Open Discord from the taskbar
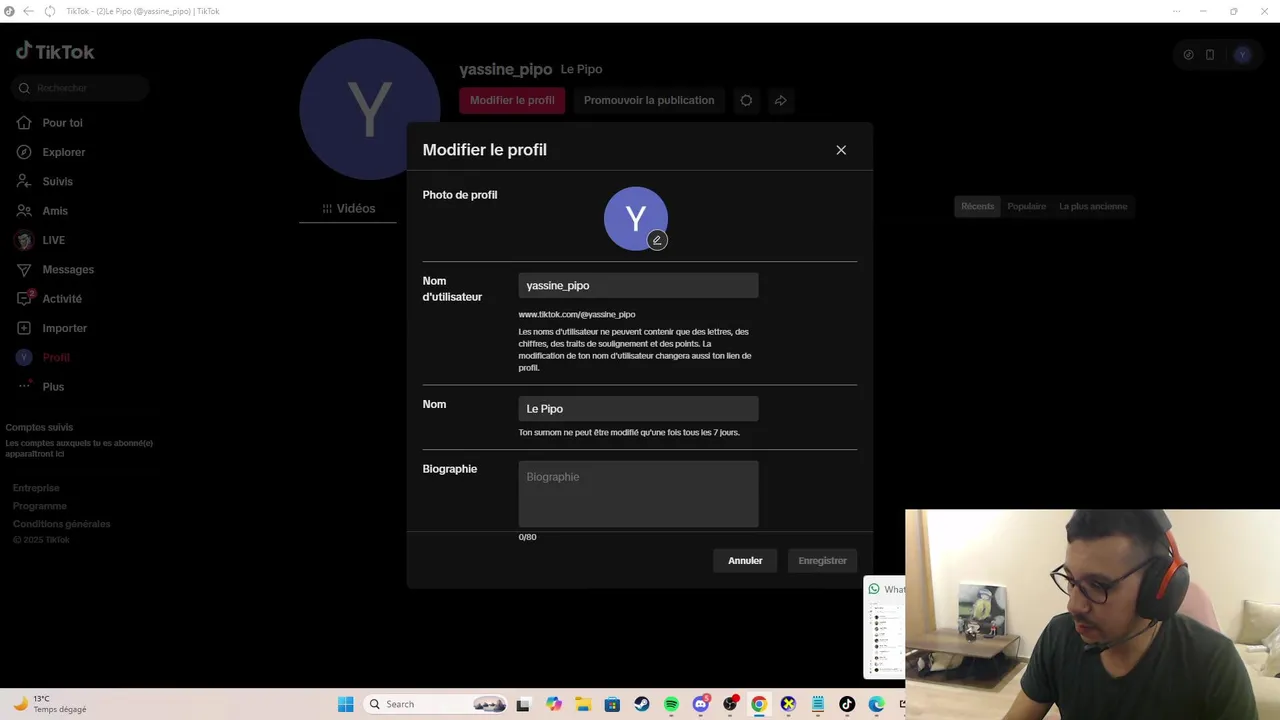1280x720 pixels. (701, 704)
